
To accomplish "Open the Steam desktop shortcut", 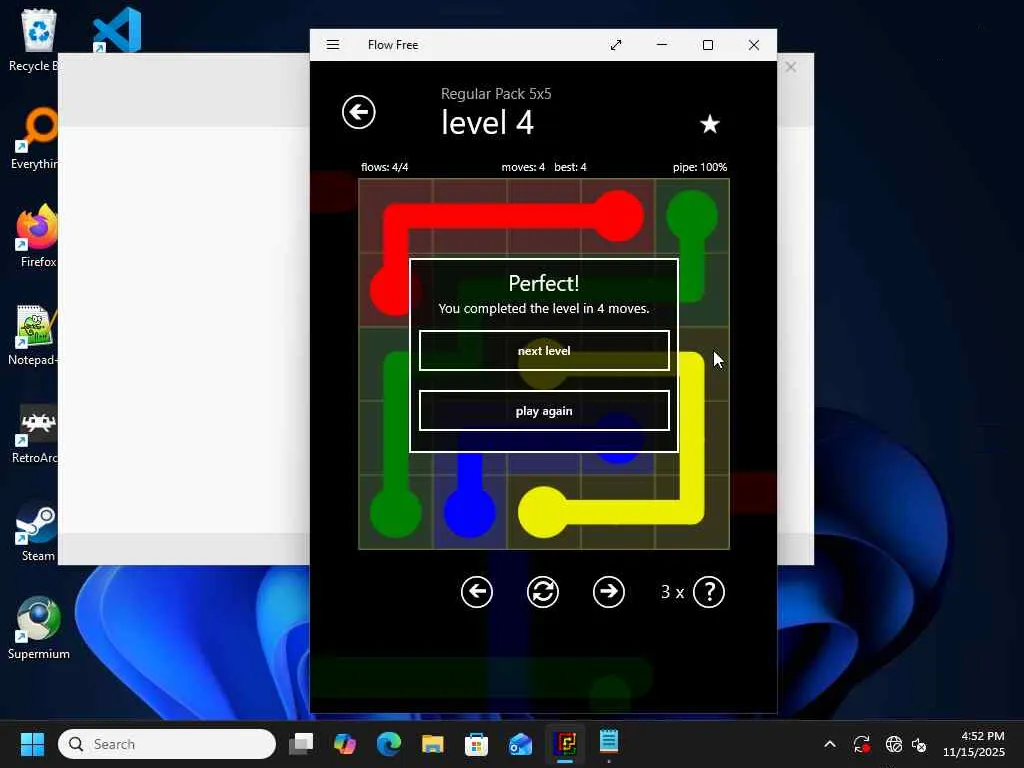I will coord(37,530).
